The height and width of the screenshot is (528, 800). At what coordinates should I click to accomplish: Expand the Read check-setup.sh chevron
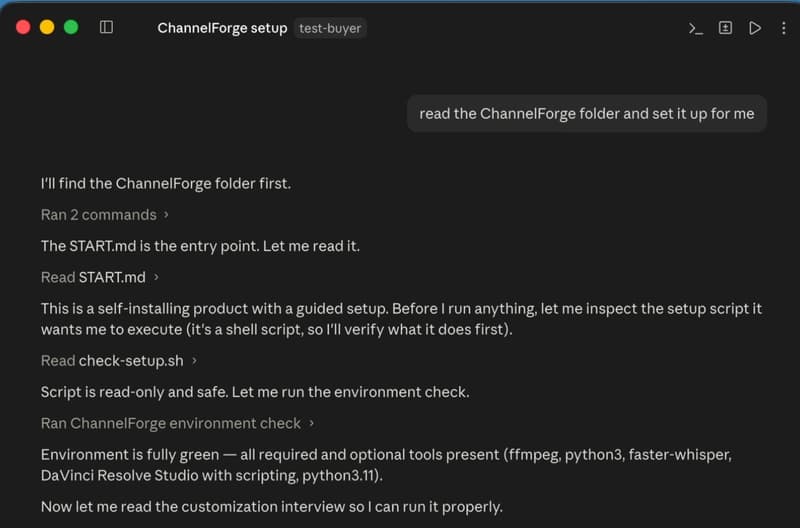pyautogui.click(x=194, y=361)
